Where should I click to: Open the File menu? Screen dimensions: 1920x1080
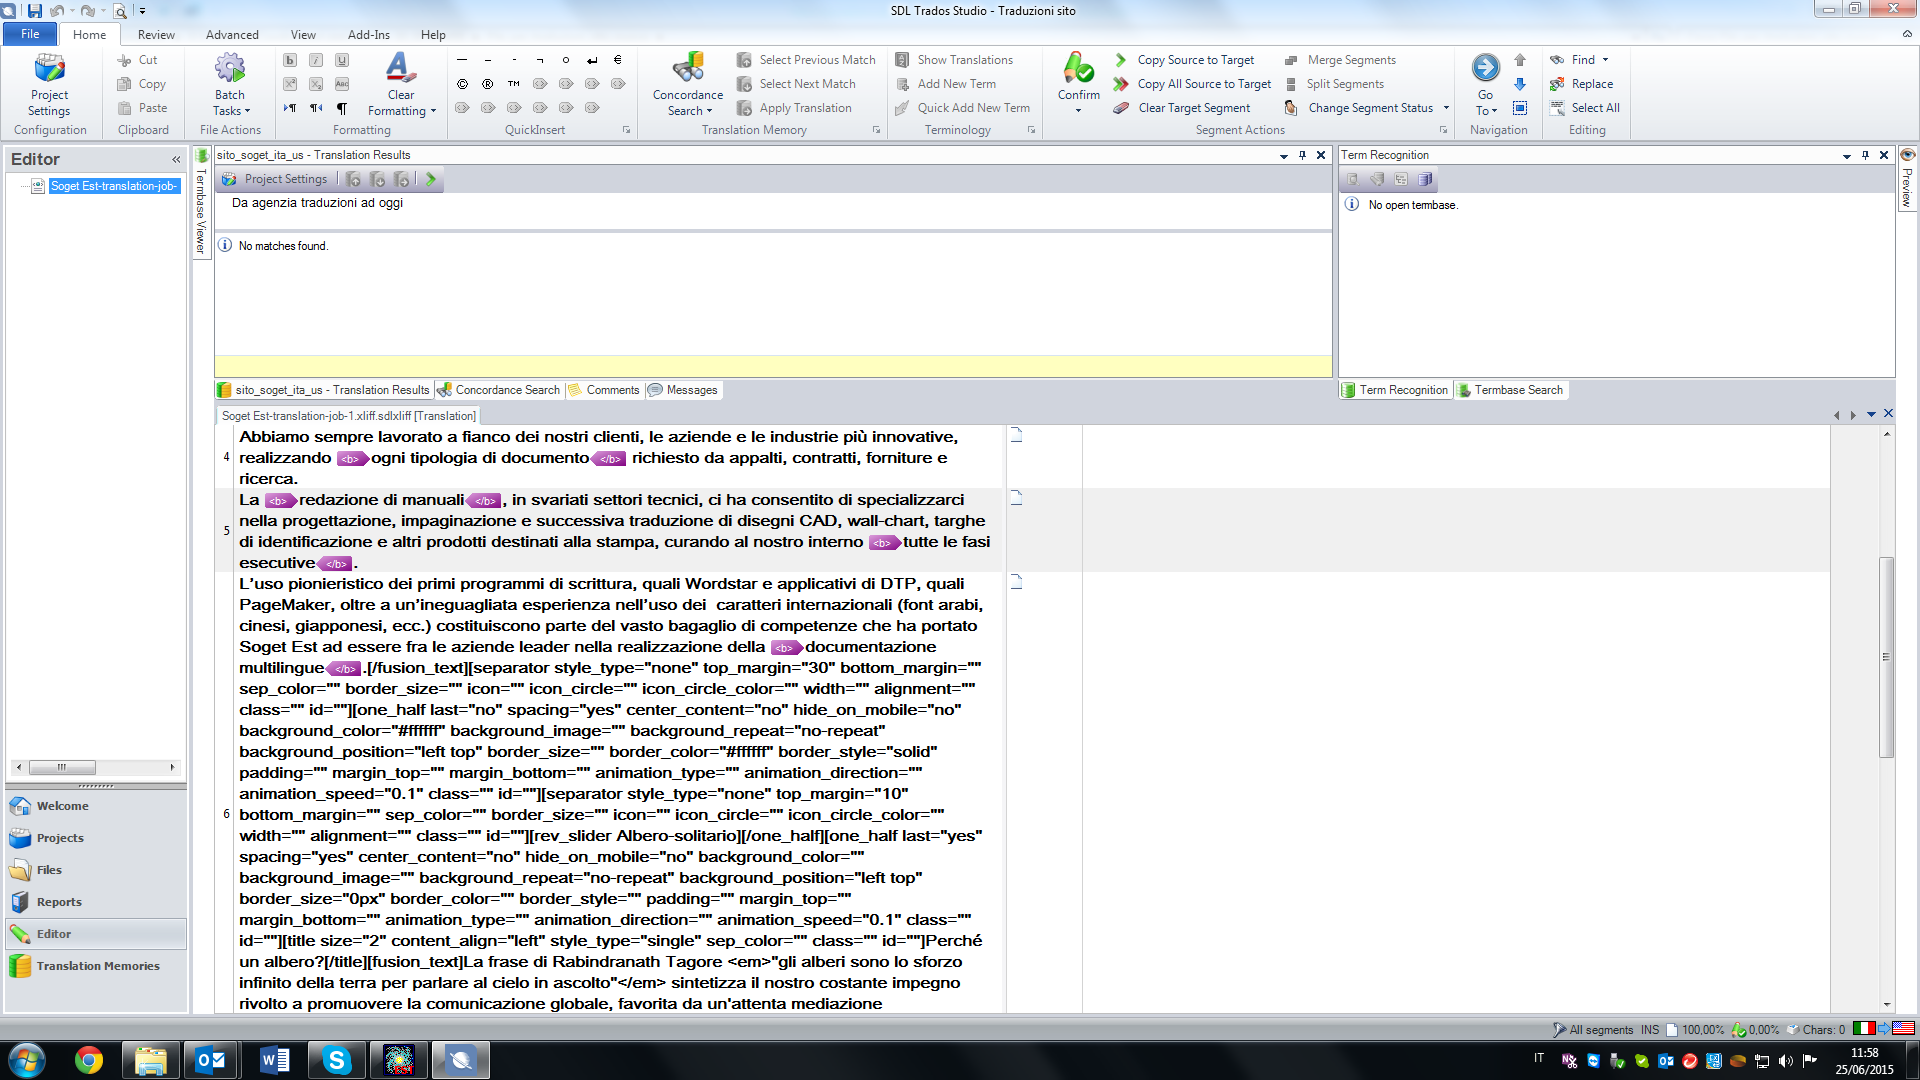pyautogui.click(x=30, y=34)
